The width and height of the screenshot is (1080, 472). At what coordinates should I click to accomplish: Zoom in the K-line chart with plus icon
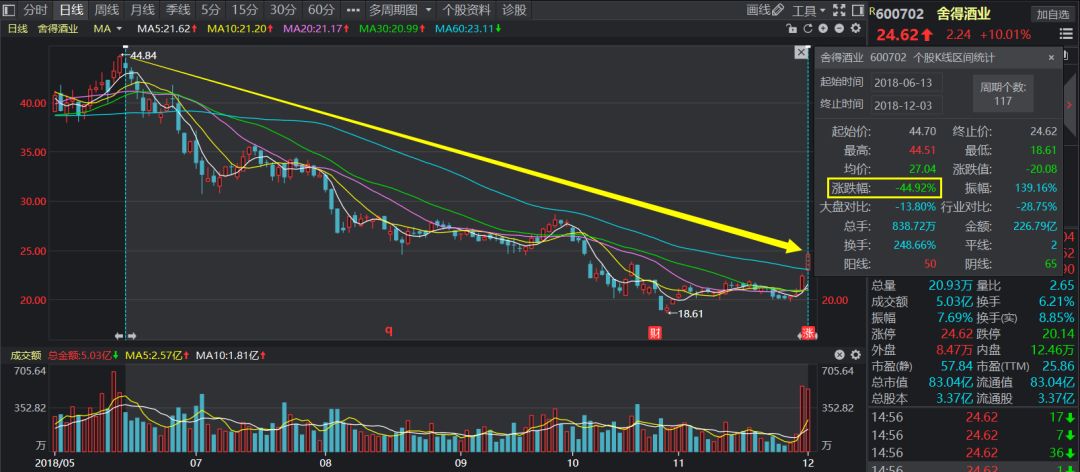(824, 28)
